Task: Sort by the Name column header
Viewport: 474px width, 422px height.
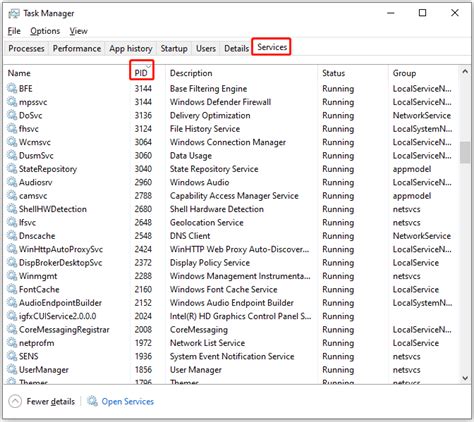Action: point(19,73)
